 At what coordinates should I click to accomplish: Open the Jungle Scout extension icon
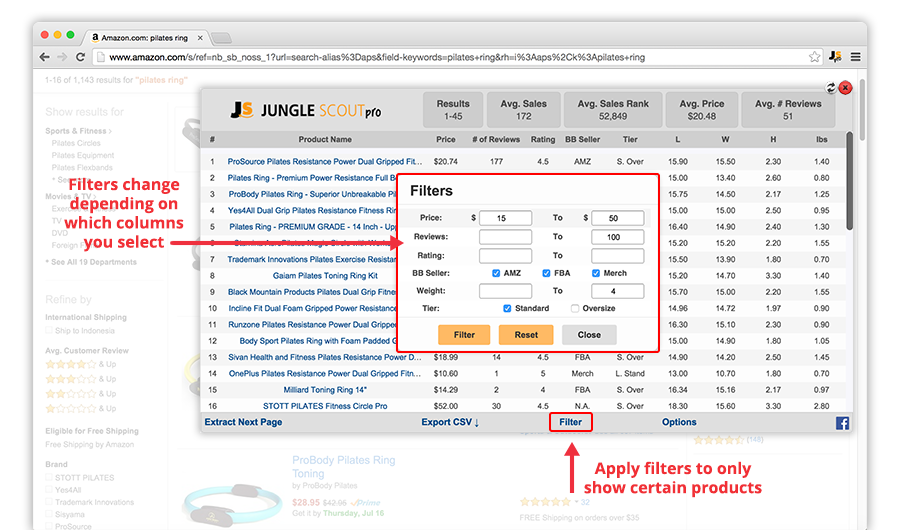coord(835,56)
